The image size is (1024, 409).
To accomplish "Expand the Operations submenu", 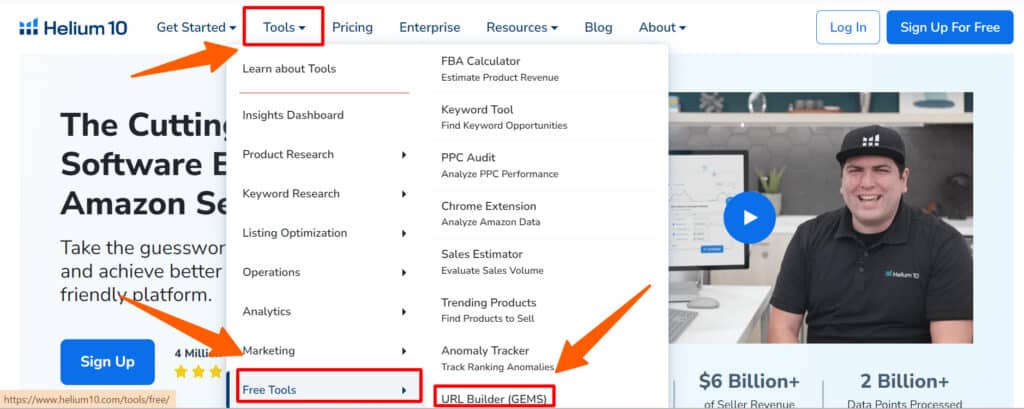I will click(x=324, y=272).
